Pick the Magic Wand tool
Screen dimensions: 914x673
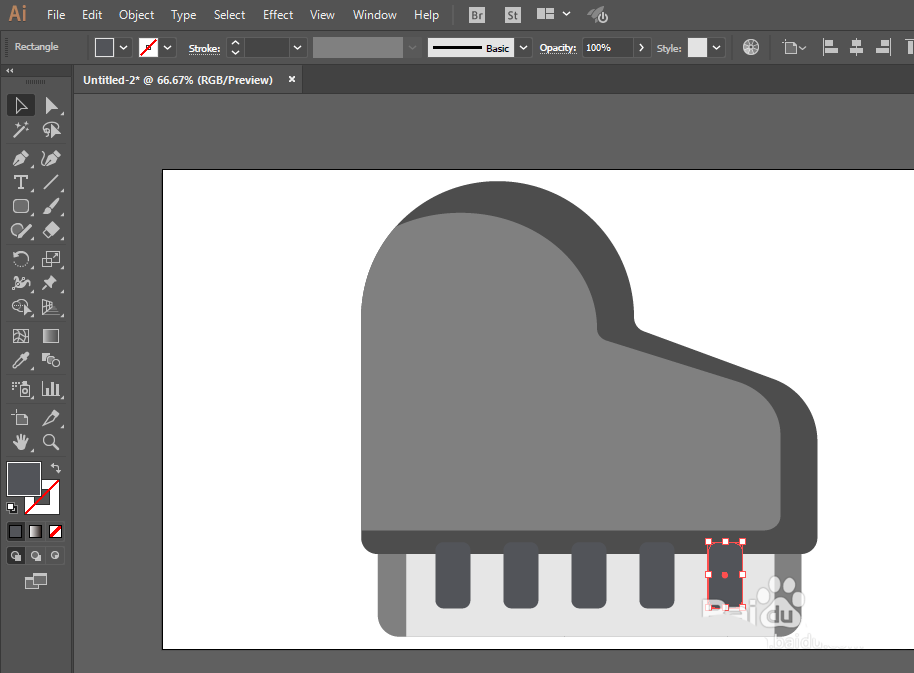coord(20,130)
